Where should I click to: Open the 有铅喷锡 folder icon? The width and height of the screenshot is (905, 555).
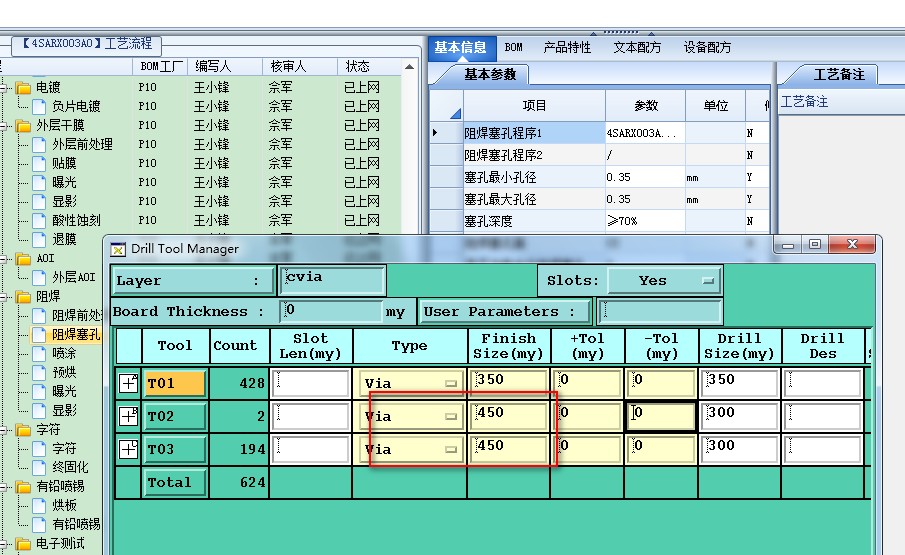23,488
